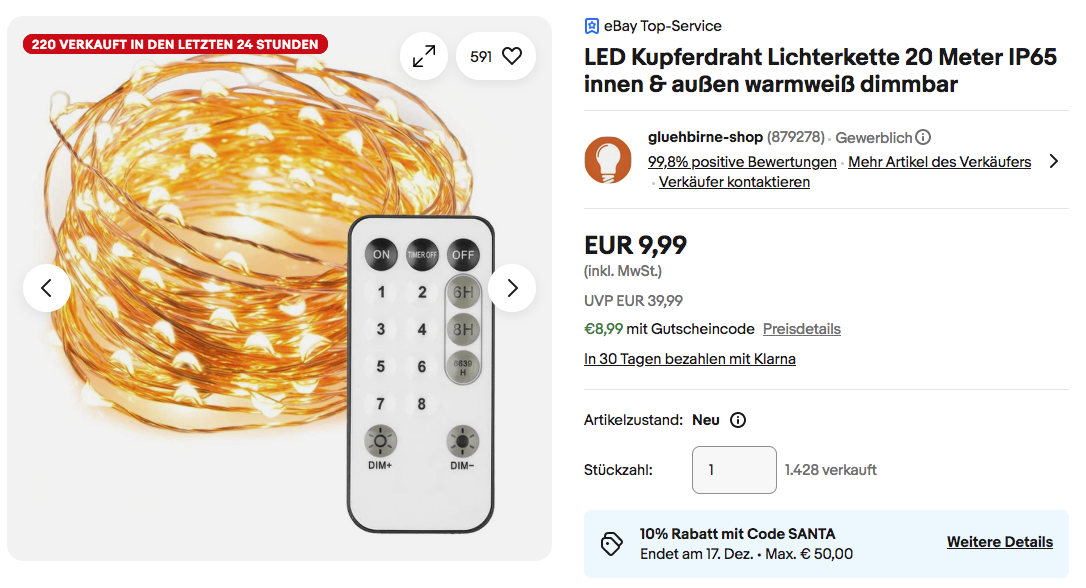Screen dimensions: 1086x588
Task: Click the discount coupon tag icon
Action: point(611,544)
